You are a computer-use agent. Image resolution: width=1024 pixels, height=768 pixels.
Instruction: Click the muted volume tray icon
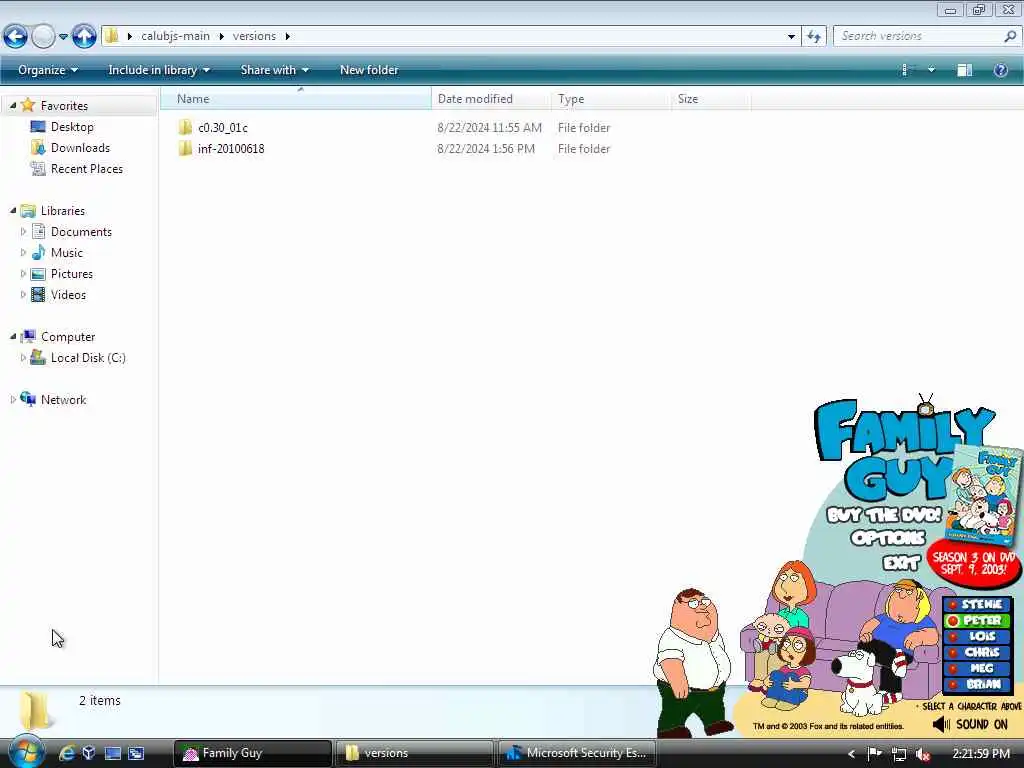tap(923, 754)
